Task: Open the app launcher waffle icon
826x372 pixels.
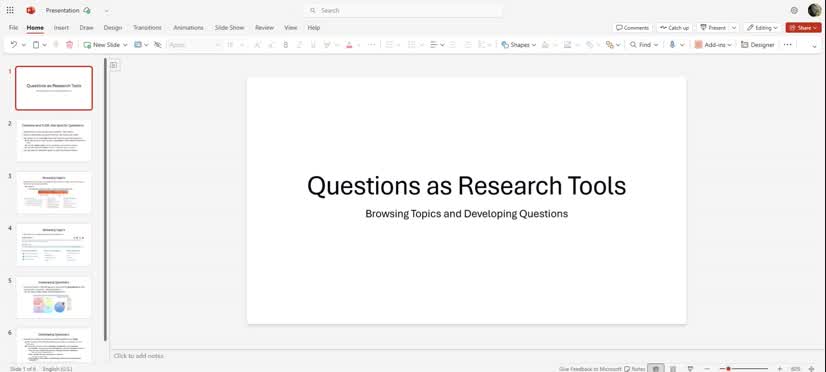Action: (x=10, y=10)
